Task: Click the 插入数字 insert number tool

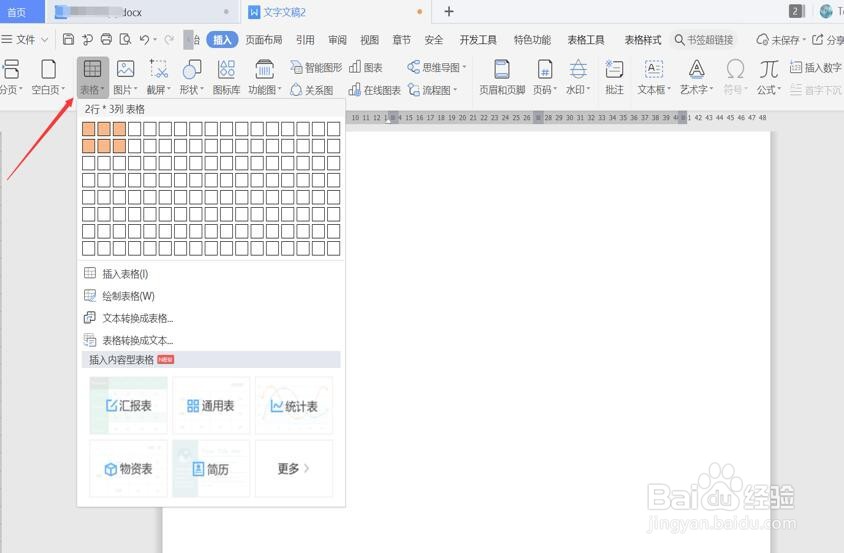Action: (816, 67)
